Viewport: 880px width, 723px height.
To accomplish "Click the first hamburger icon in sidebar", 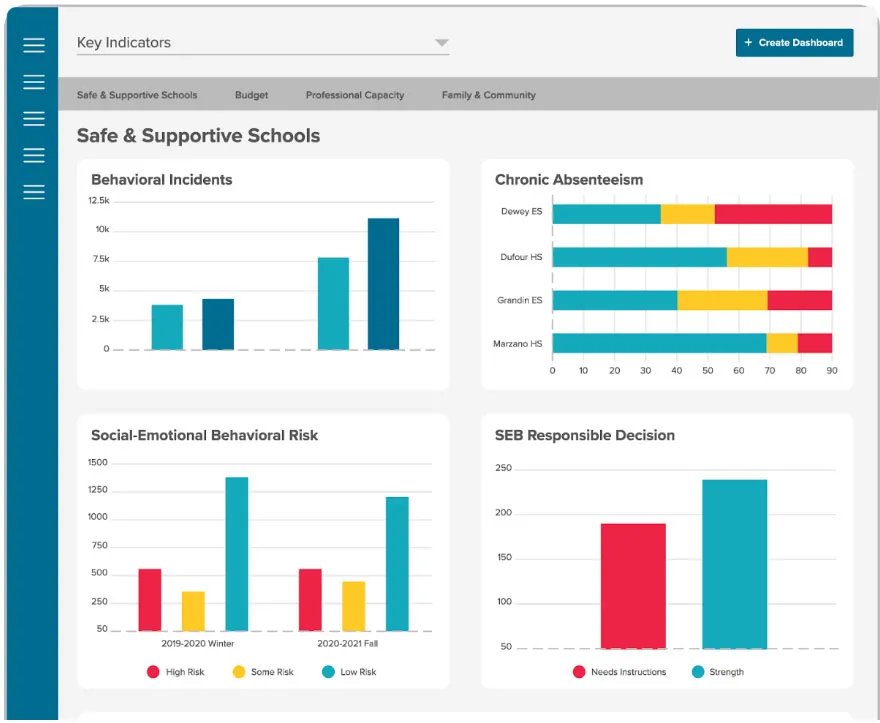I will (x=34, y=45).
